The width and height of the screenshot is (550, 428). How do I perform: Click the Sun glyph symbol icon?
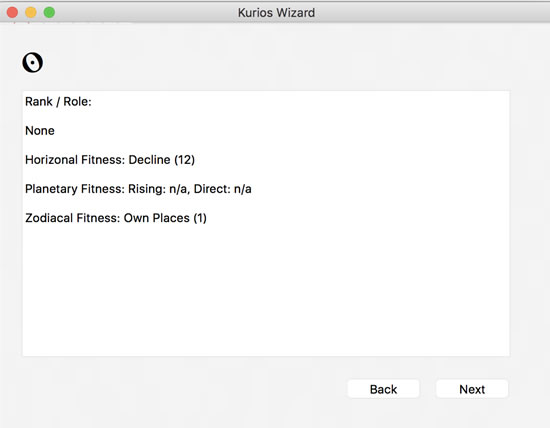(x=33, y=63)
